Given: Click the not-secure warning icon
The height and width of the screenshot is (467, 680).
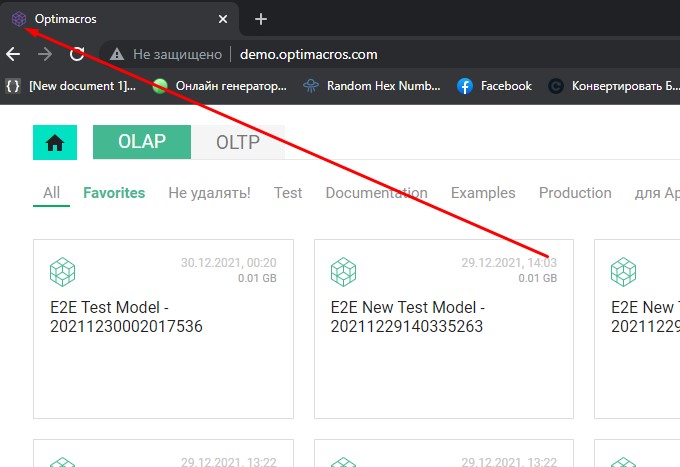Looking at the screenshot, I should point(117,55).
